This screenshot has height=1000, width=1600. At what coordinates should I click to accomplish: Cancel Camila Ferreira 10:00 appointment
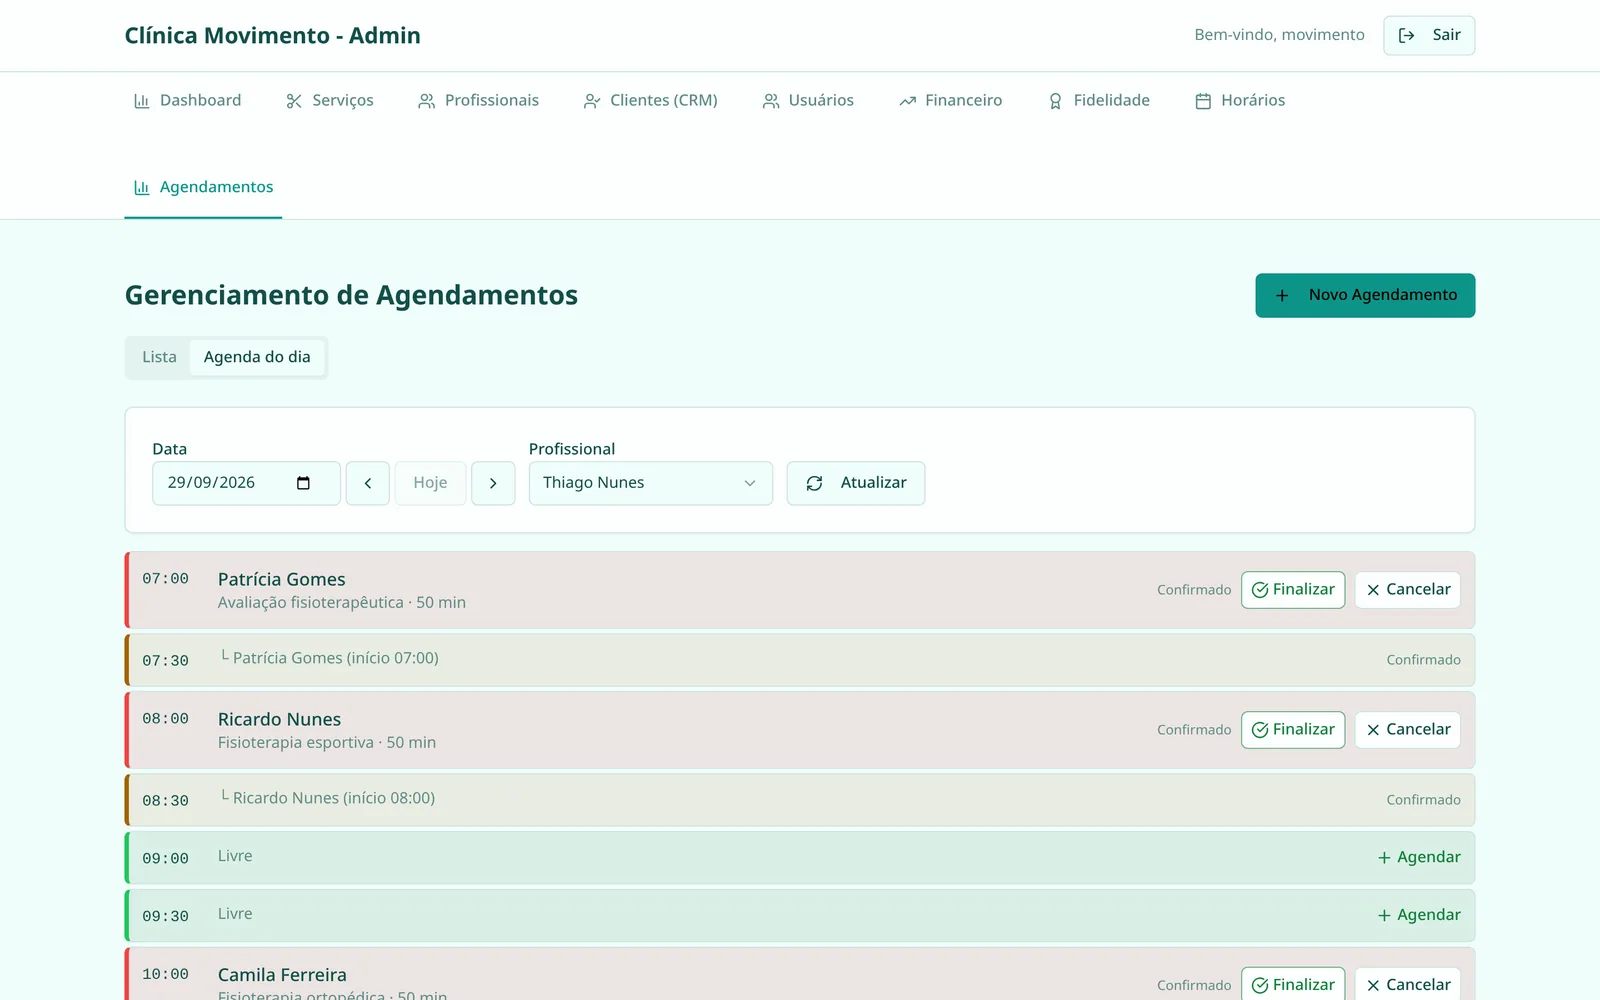1407,985
